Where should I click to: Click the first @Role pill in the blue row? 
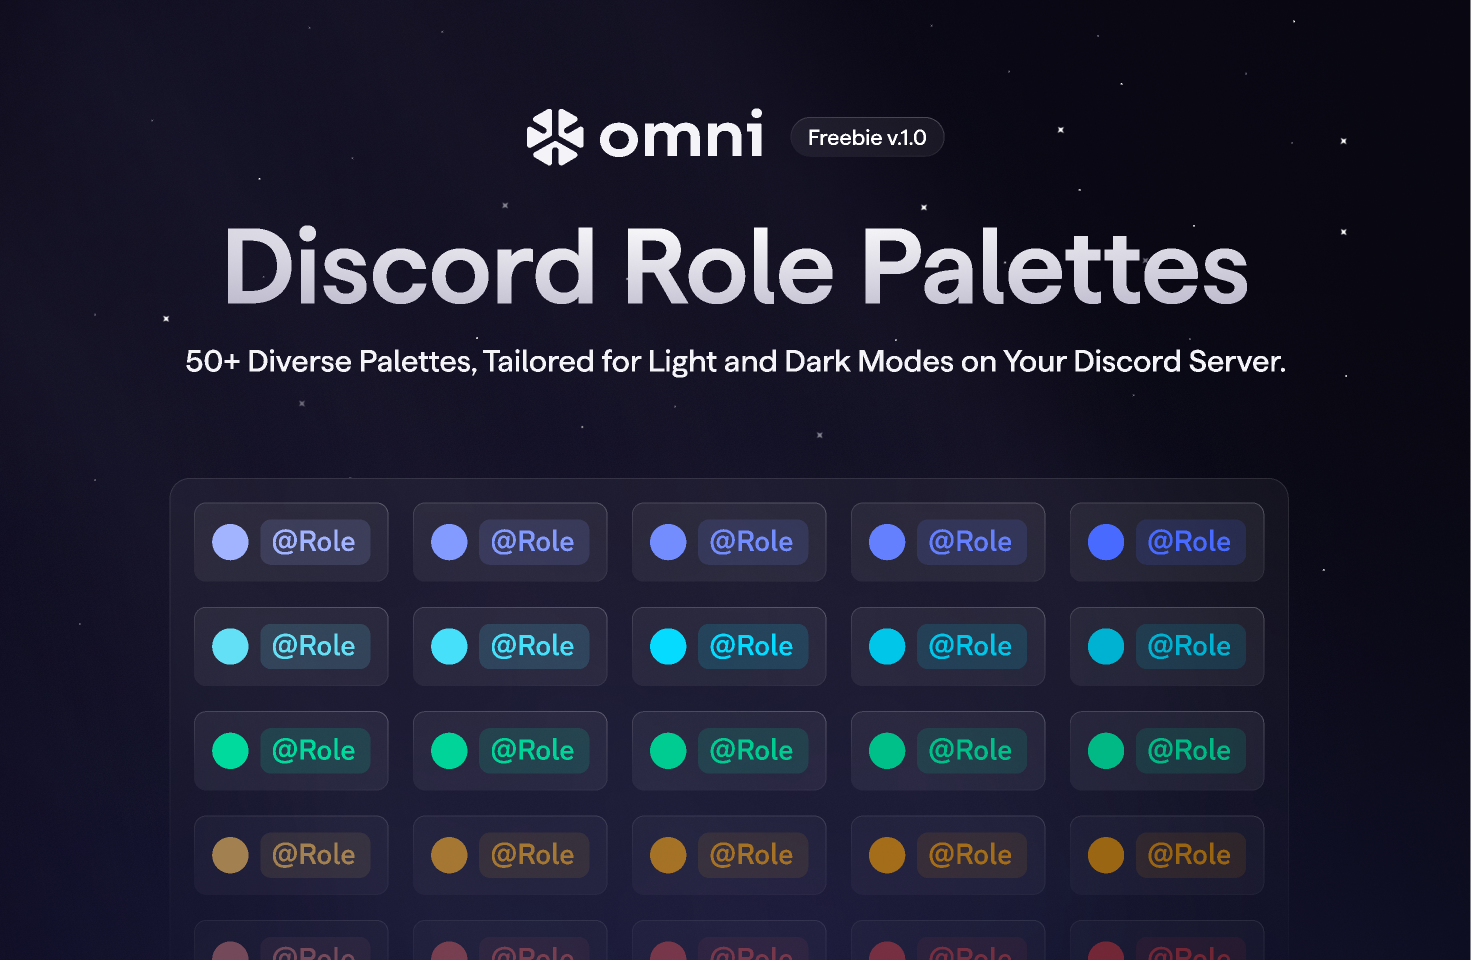pyautogui.click(x=315, y=542)
